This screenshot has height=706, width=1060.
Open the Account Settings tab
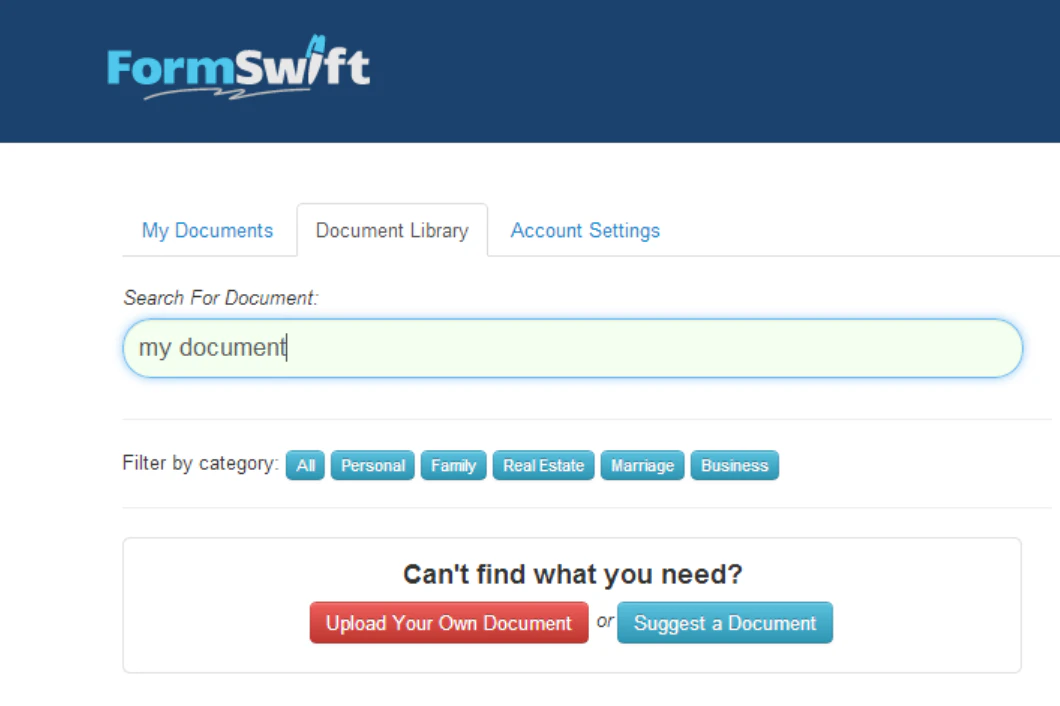[x=584, y=230]
